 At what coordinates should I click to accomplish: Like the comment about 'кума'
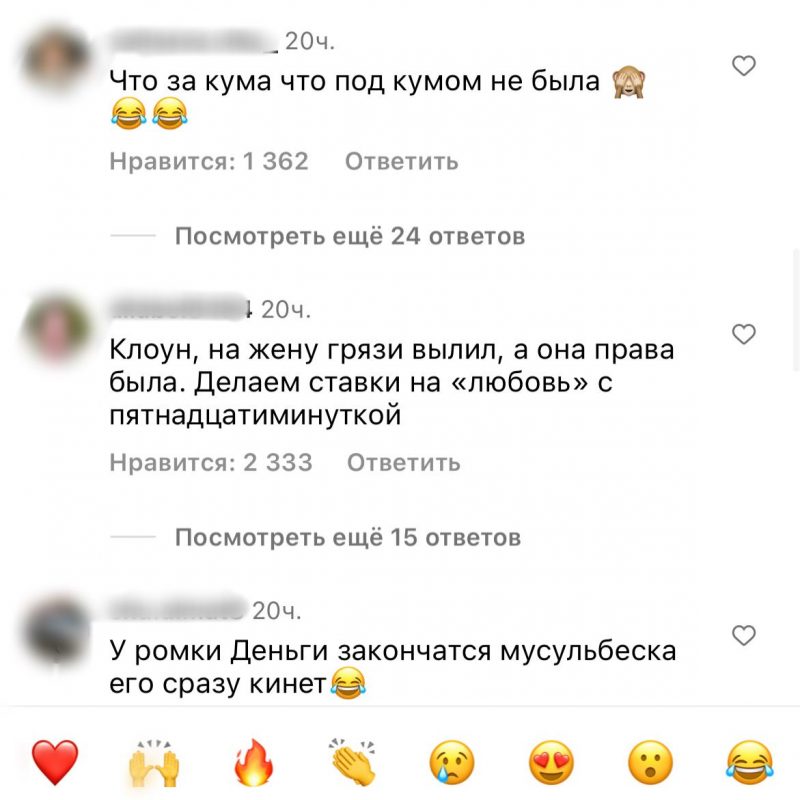click(743, 66)
